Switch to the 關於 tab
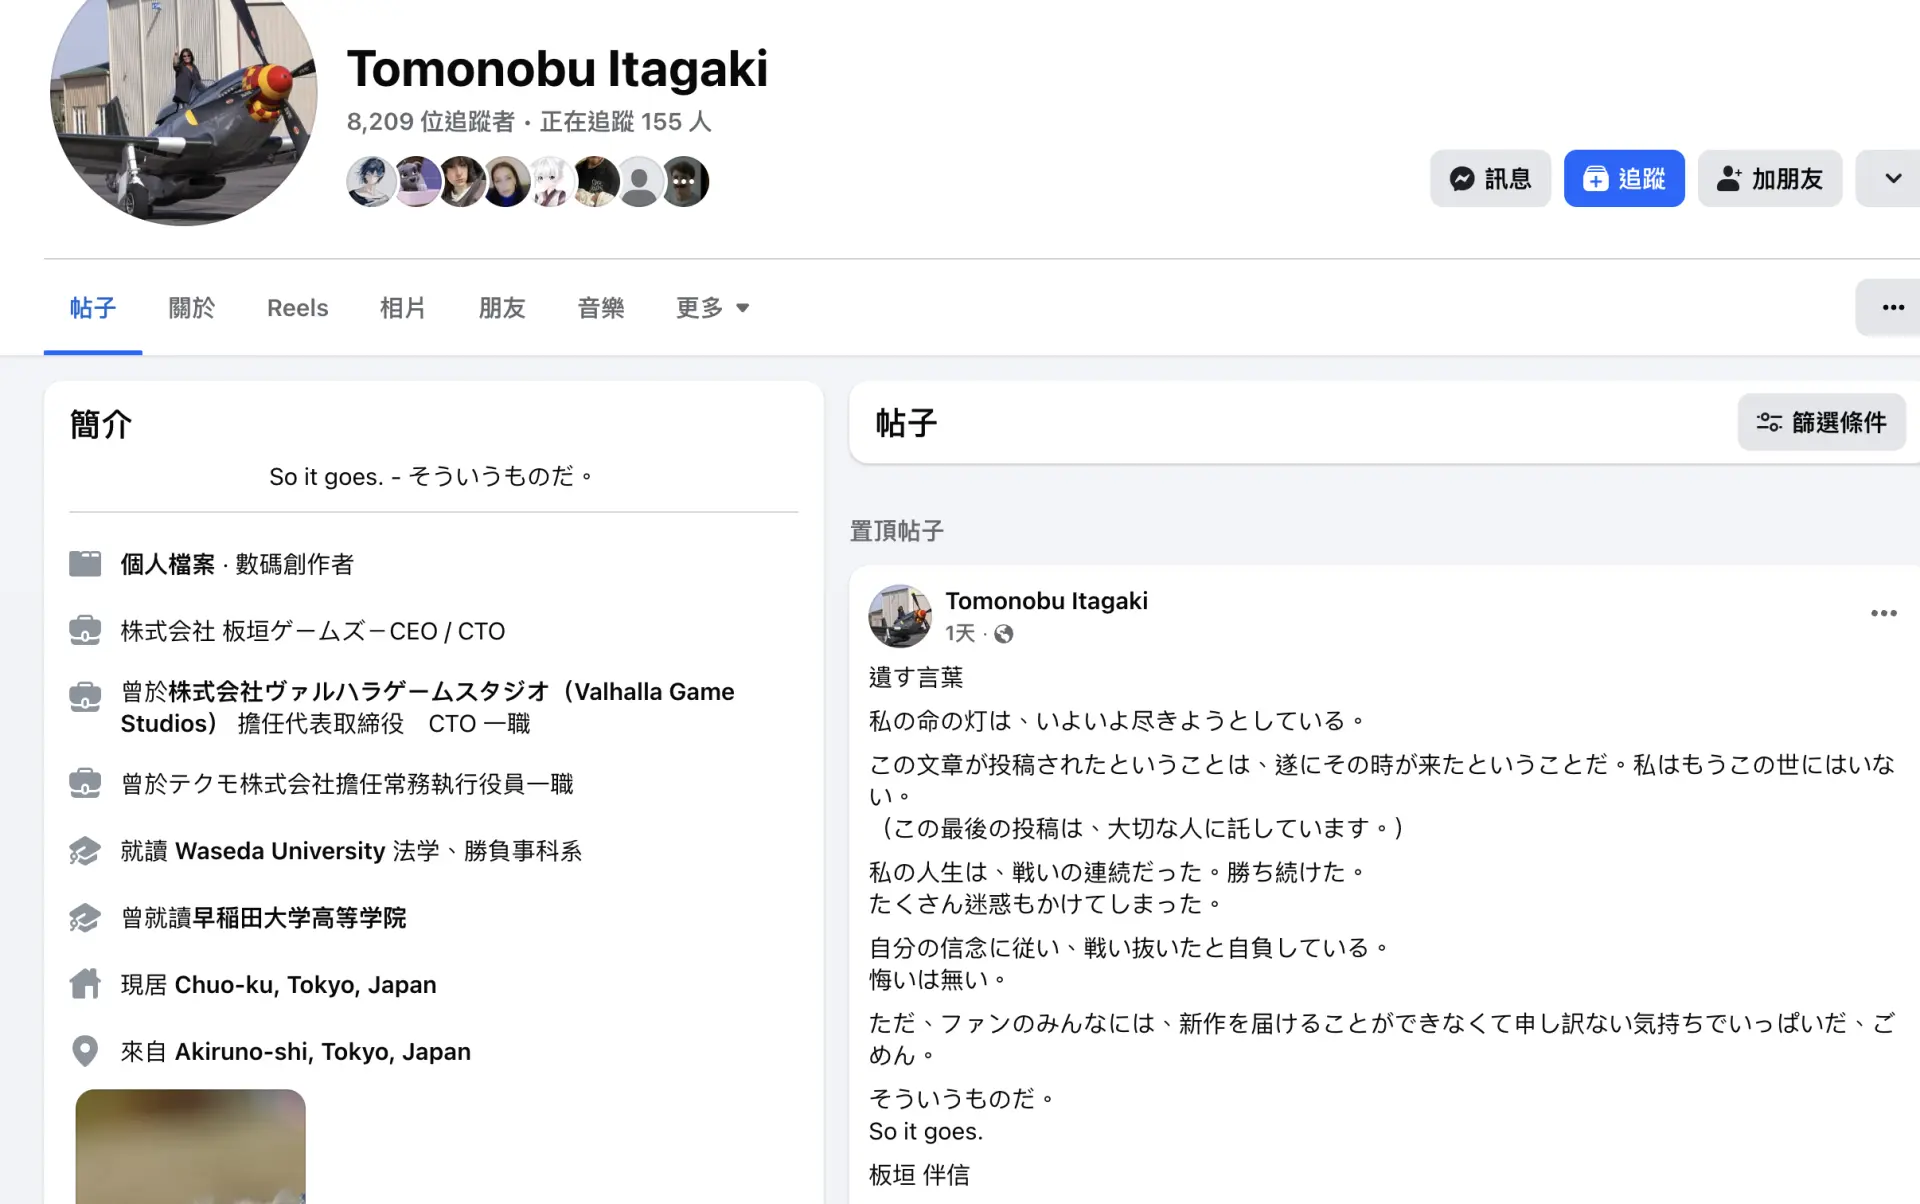 coord(191,308)
